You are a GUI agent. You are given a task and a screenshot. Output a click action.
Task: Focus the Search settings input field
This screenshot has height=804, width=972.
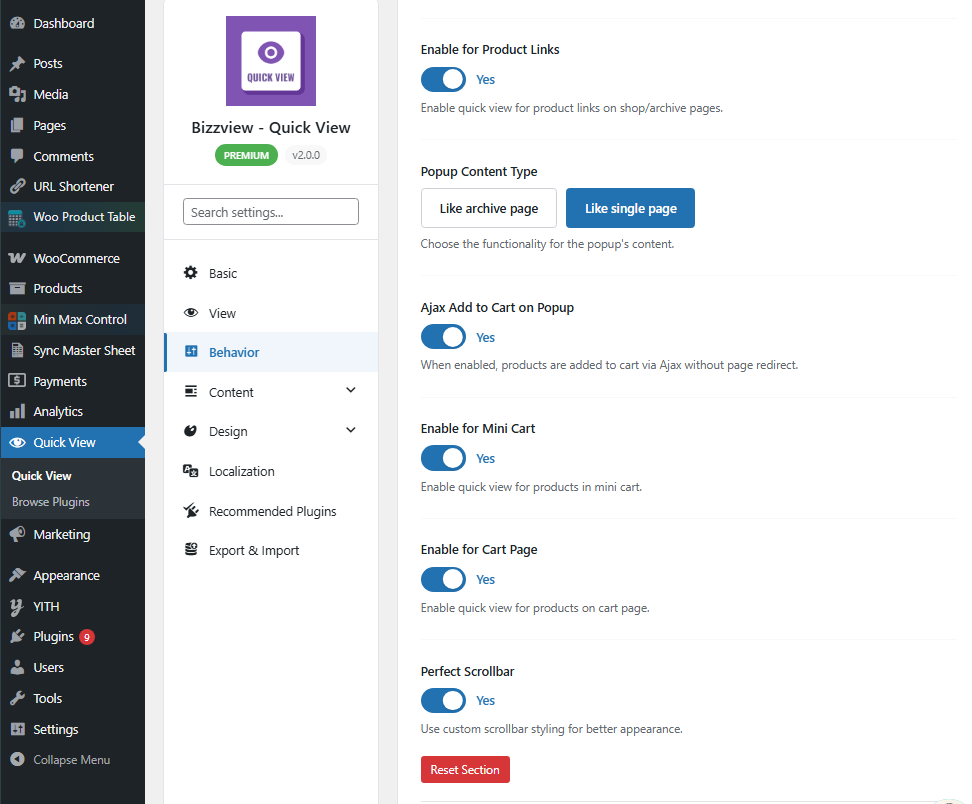(271, 212)
